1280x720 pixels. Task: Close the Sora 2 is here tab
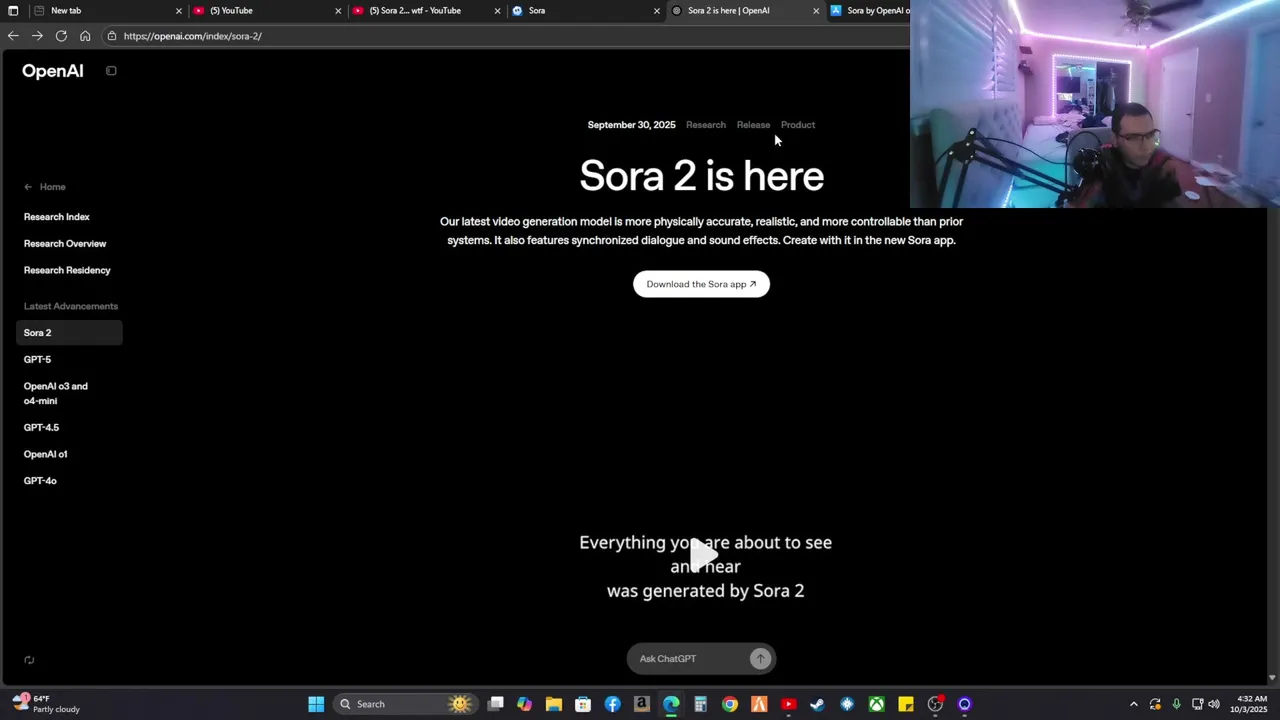pyautogui.click(x=816, y=11)
